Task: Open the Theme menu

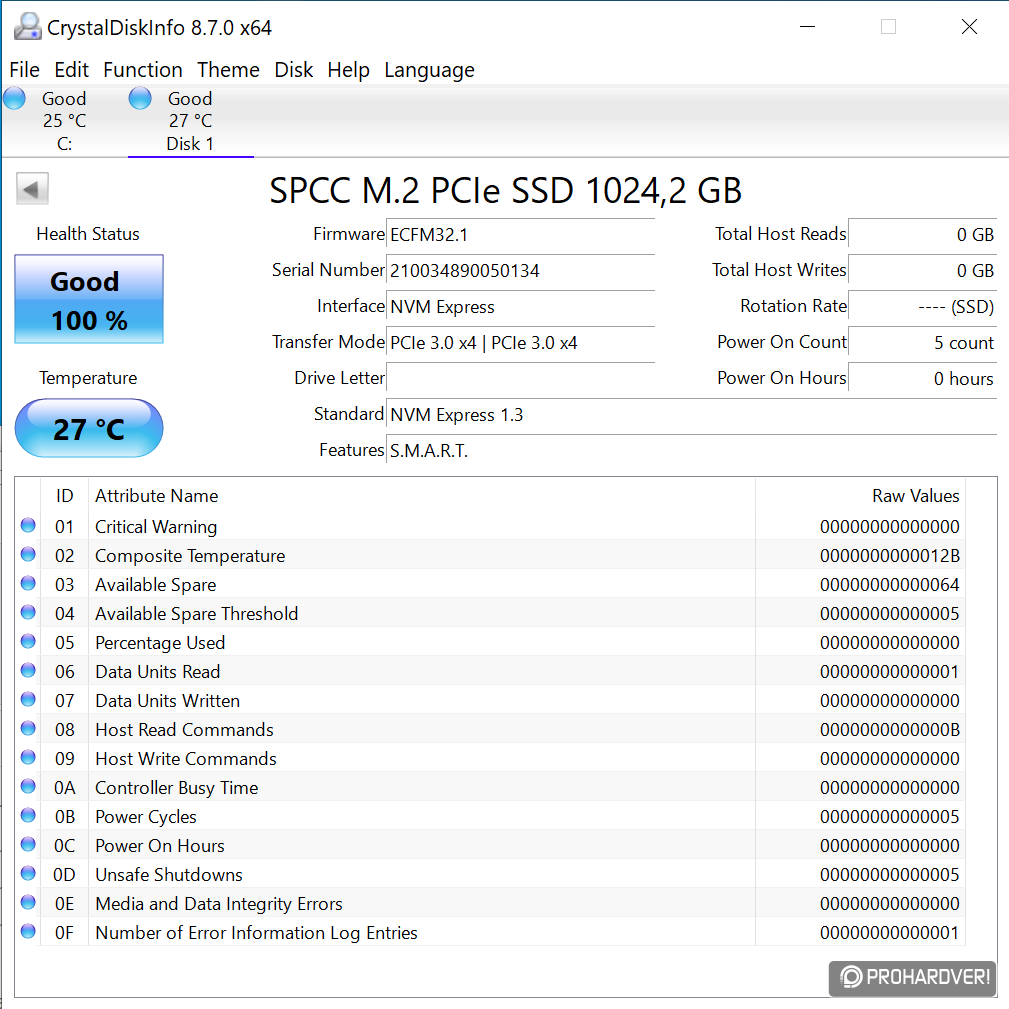Action: (x=228, y=69)
